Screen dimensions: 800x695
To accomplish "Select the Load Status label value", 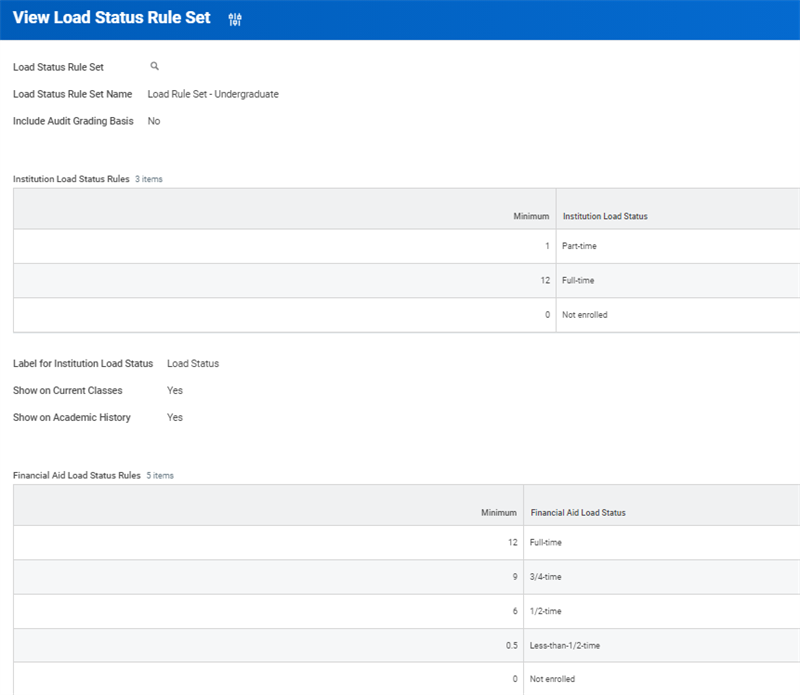I will tap(193, 363).
